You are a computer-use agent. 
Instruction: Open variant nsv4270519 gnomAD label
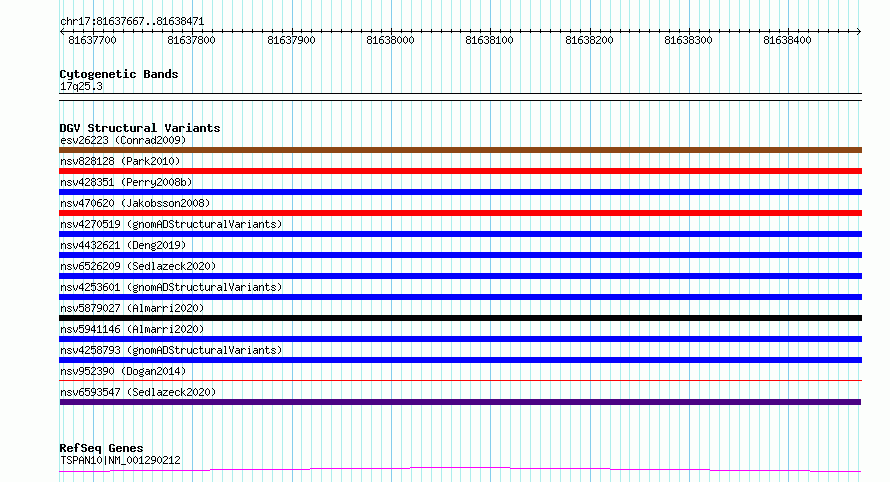[x=171, y=224]
